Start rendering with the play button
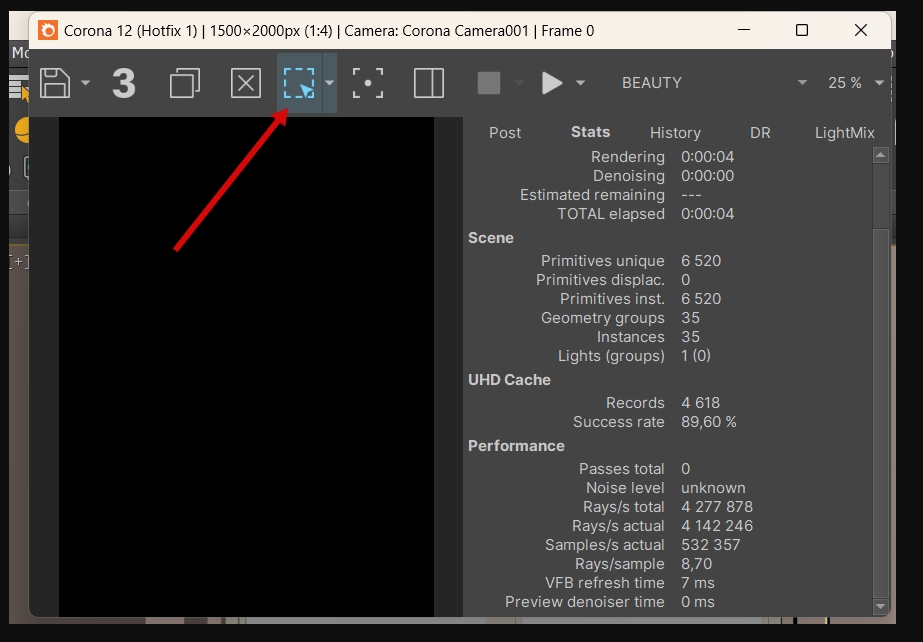Screen dimensions: 923x642 [552, 83]
